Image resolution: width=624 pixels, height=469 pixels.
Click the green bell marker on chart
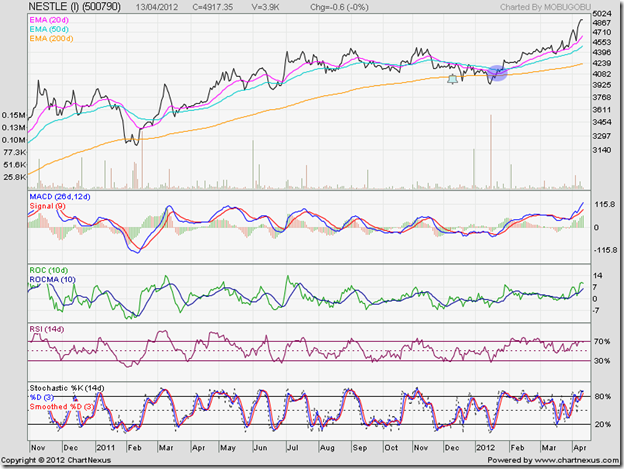point(453,77)
